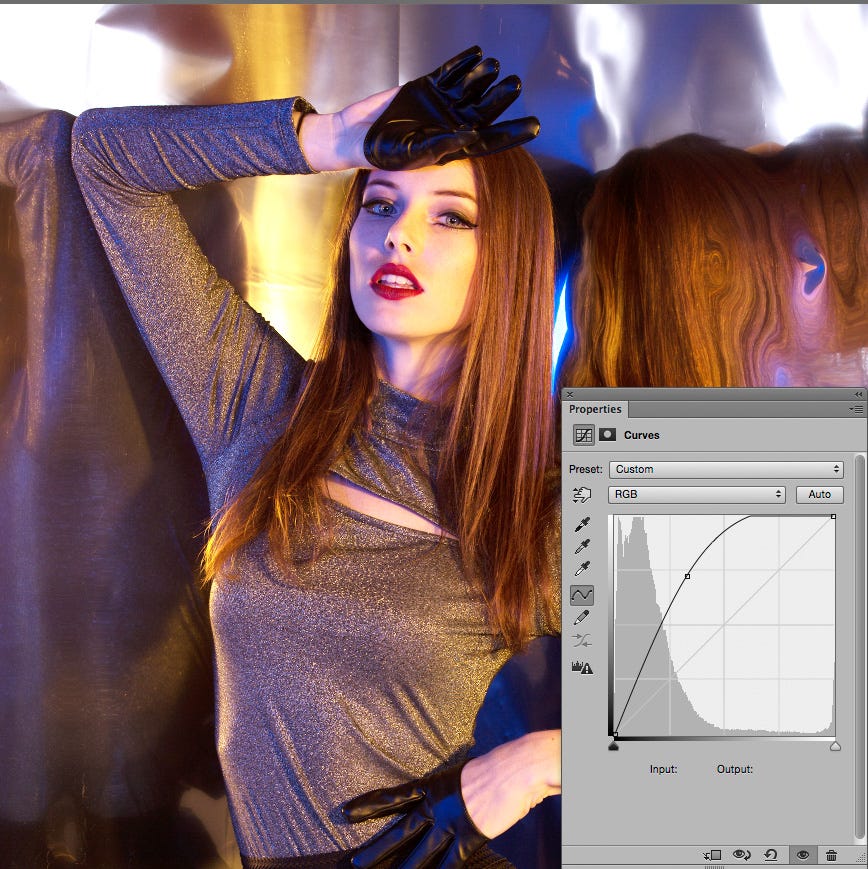Viewport: 868px width, 869px height.
Task: Choose draw curve pencil tool
Action: 582,617
